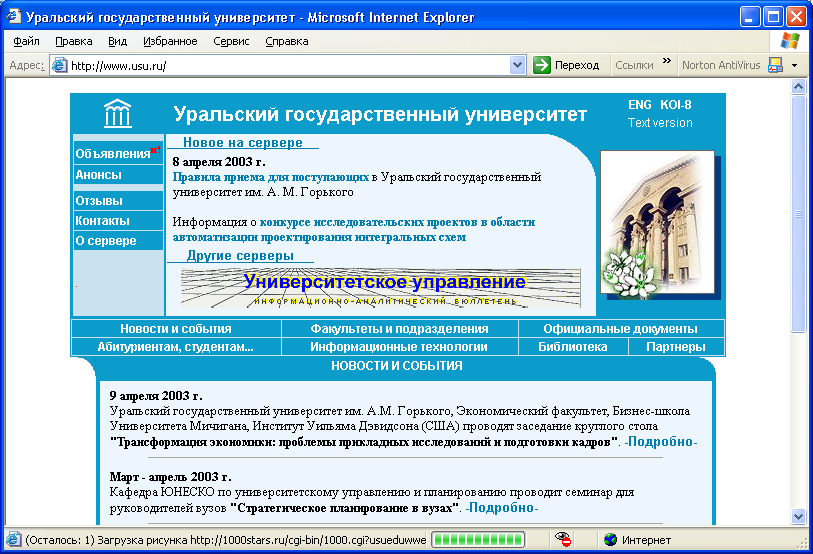The width and height of the screenshot is (813, 554).
Task: Open the Norton AntiVirus dropdown arrow
Action: 794,65
